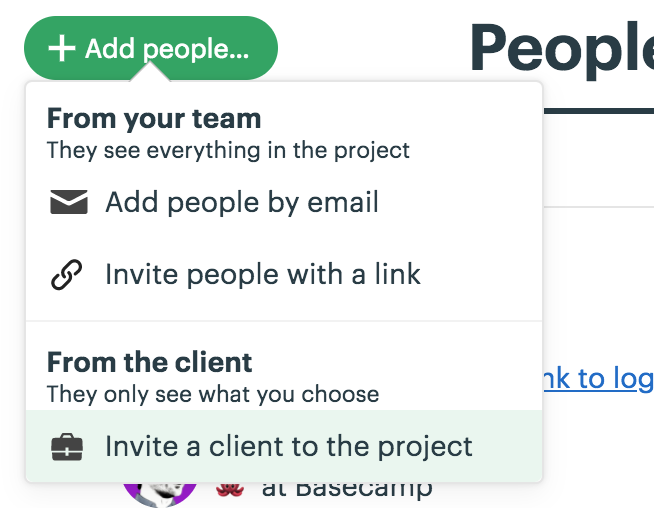Click the chain link icon
Image resolution: width=654 pixels, height=508 pixels.
tap(67, 274)
